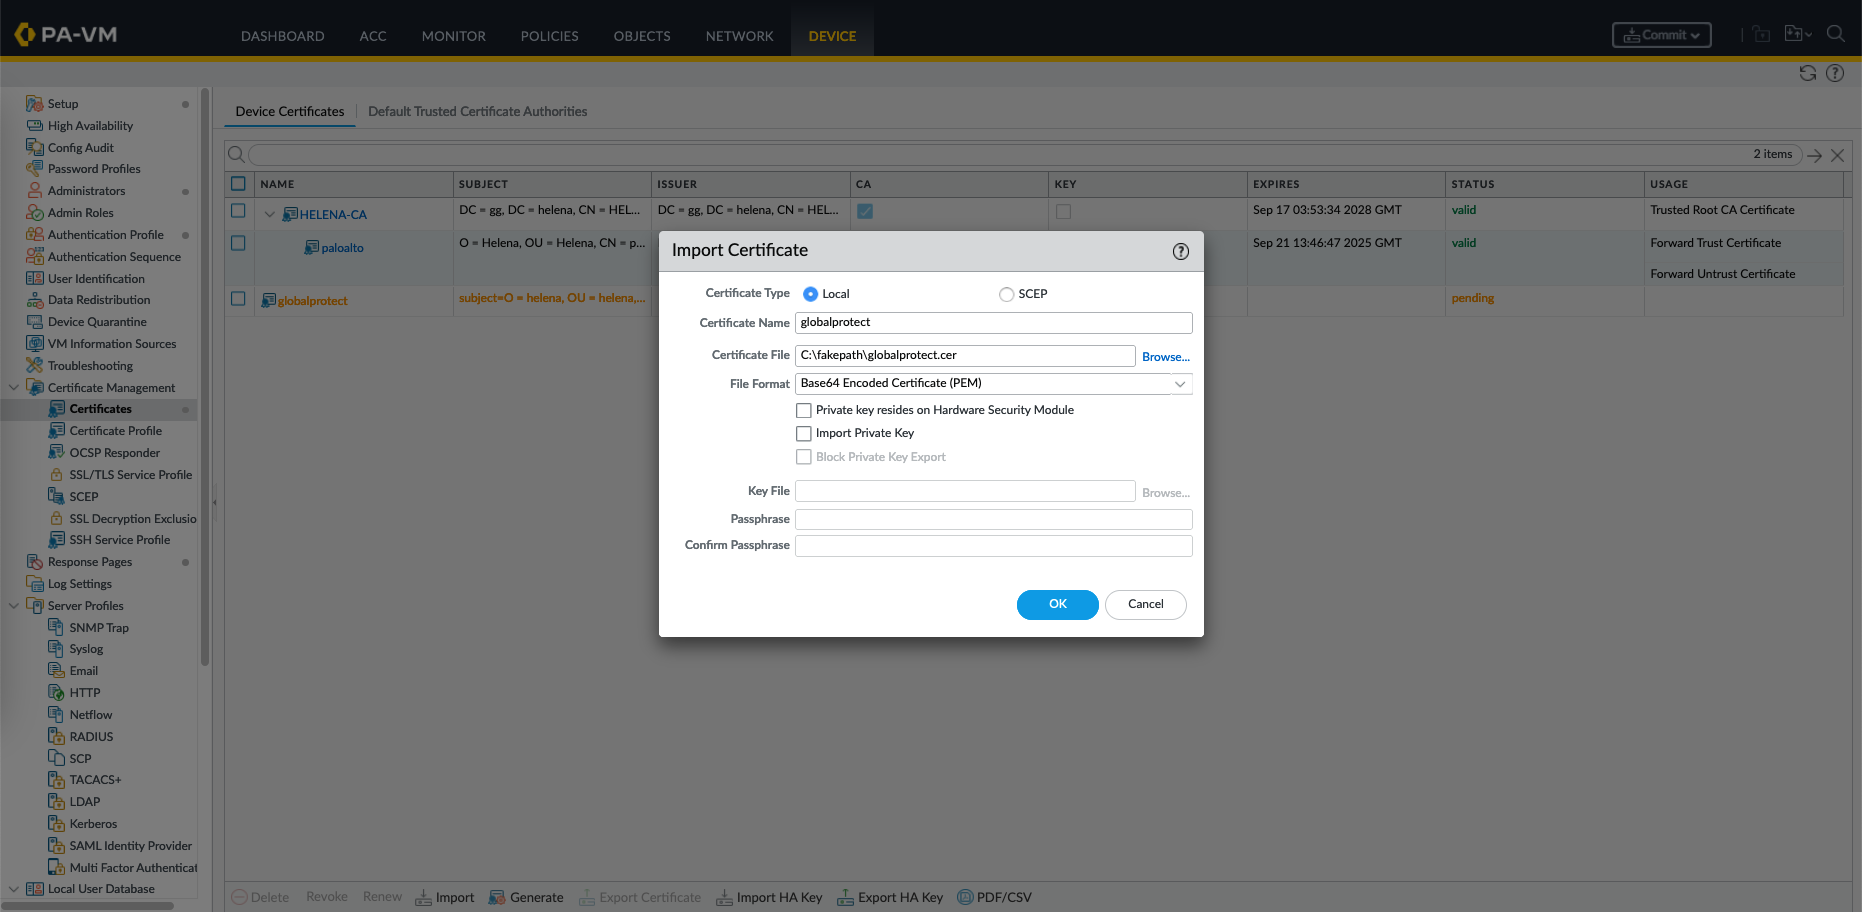The image size is (1862, 912).
Task: Open Default Trusted Certificate Authorities tab
Action: click(477, 112)
